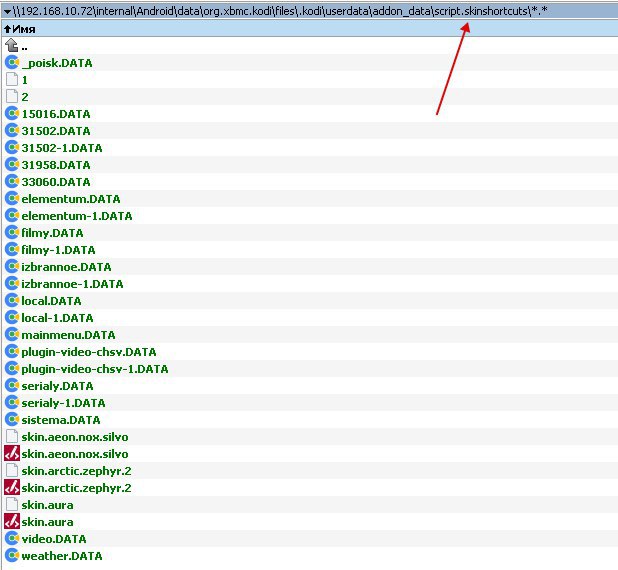
Task: Click the icon next to video.DATA
Action: [x=12, y=538]
